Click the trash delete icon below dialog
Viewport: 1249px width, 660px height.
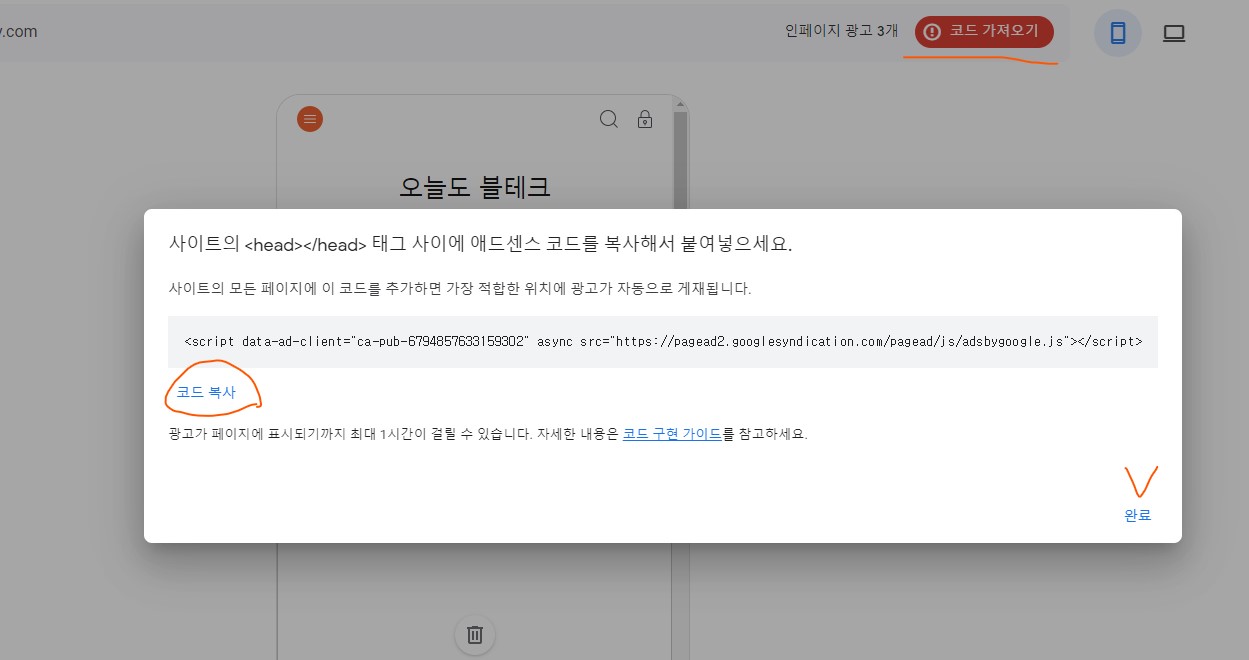coord(475,634)
